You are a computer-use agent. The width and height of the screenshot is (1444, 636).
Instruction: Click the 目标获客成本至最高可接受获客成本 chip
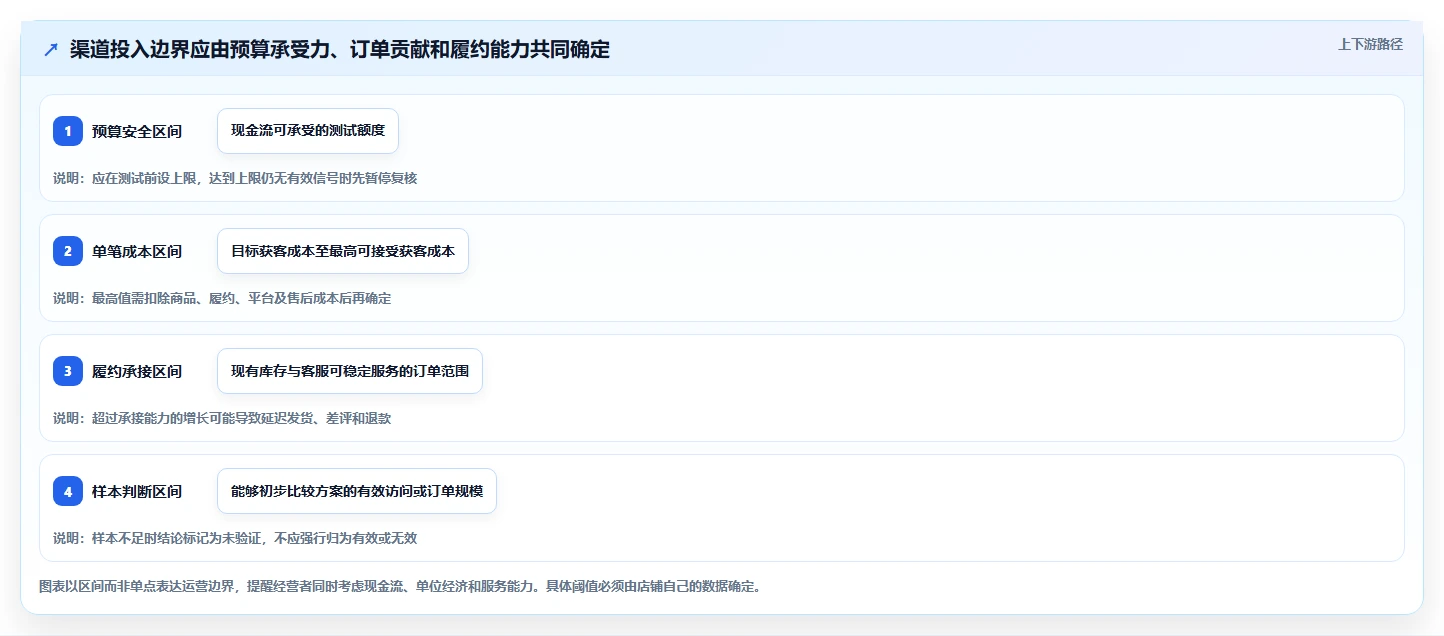coord(343,251)
